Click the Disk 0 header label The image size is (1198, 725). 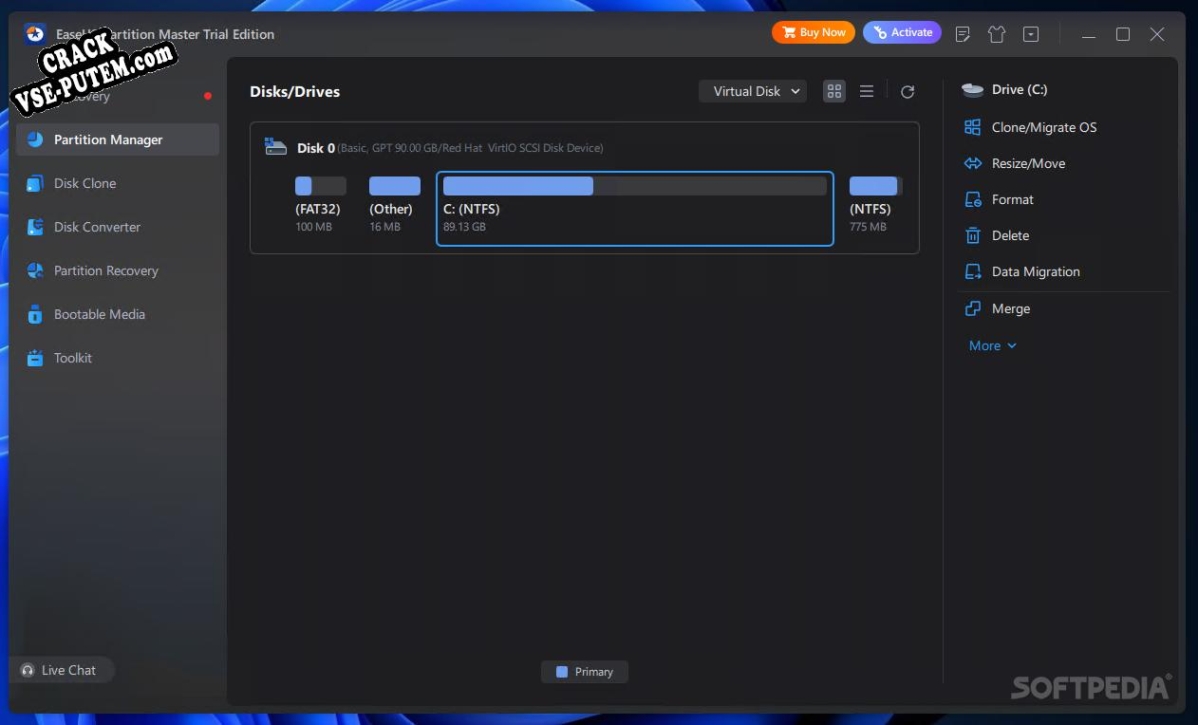pos(316,147)
